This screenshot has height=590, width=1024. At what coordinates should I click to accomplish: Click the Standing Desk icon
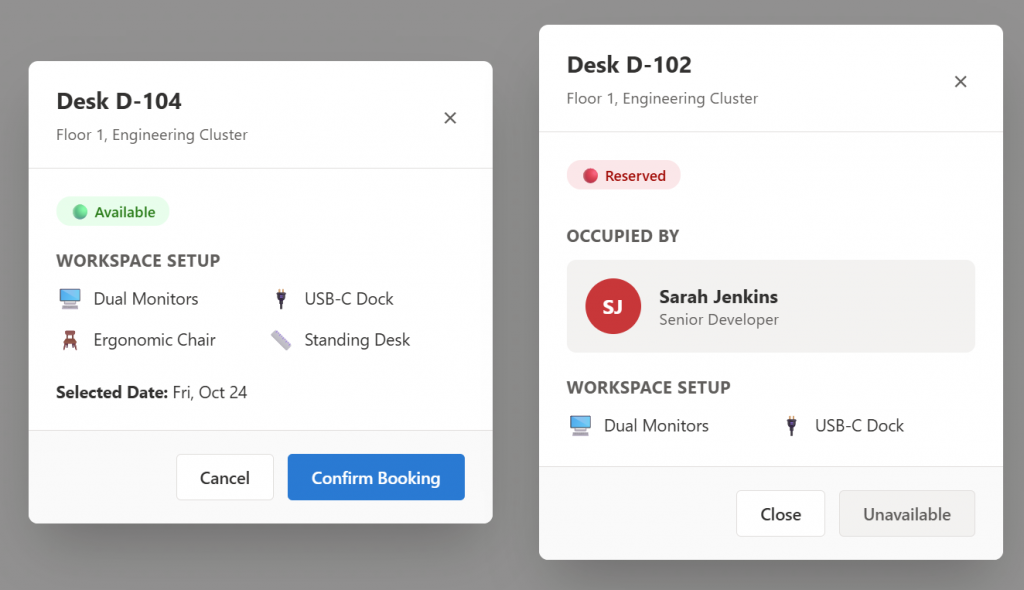click(281, 340)
